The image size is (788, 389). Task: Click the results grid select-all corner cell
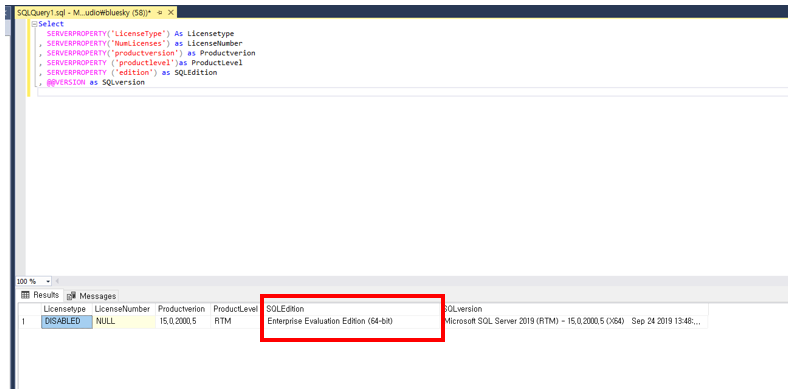point(30,309)
